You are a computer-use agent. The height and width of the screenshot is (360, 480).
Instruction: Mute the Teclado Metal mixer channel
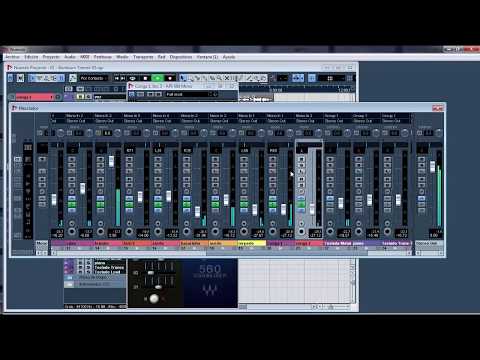point(330,159)
